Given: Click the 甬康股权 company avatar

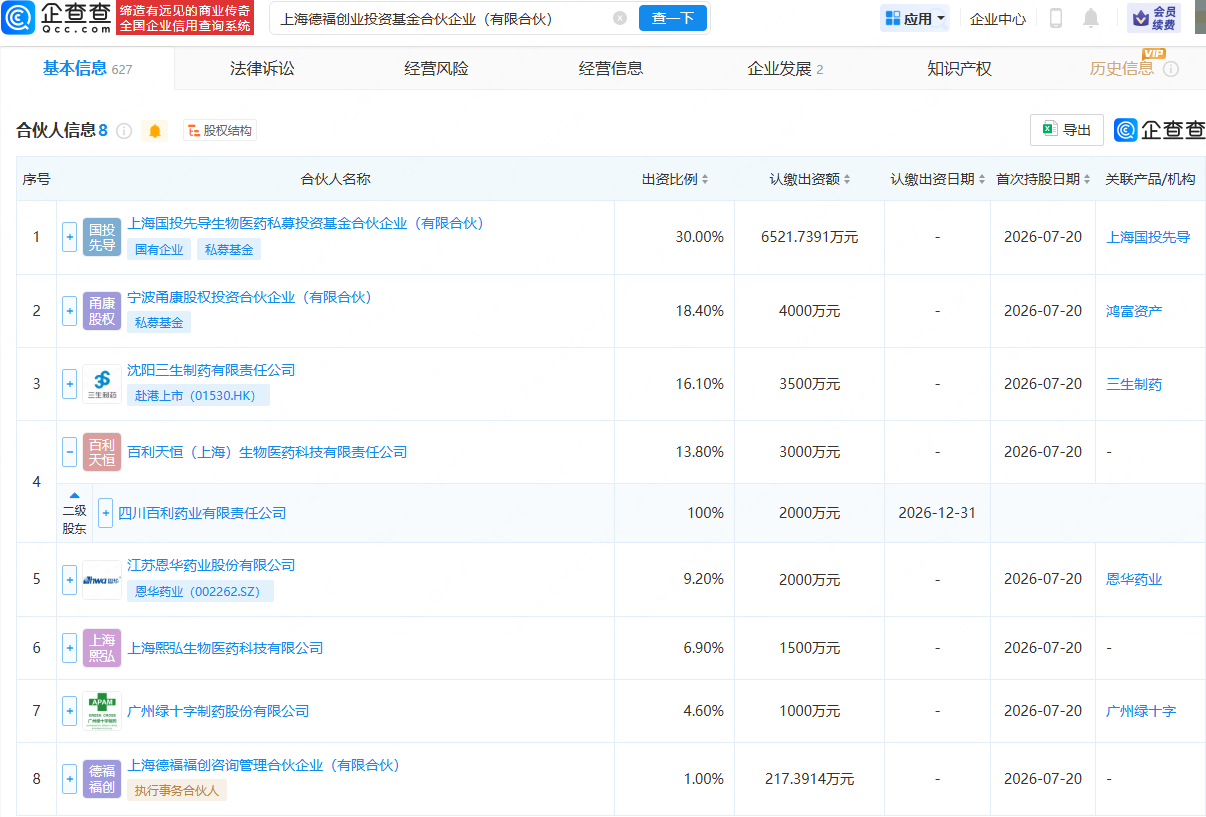Looking at the screenshot, I should point(102,311).
